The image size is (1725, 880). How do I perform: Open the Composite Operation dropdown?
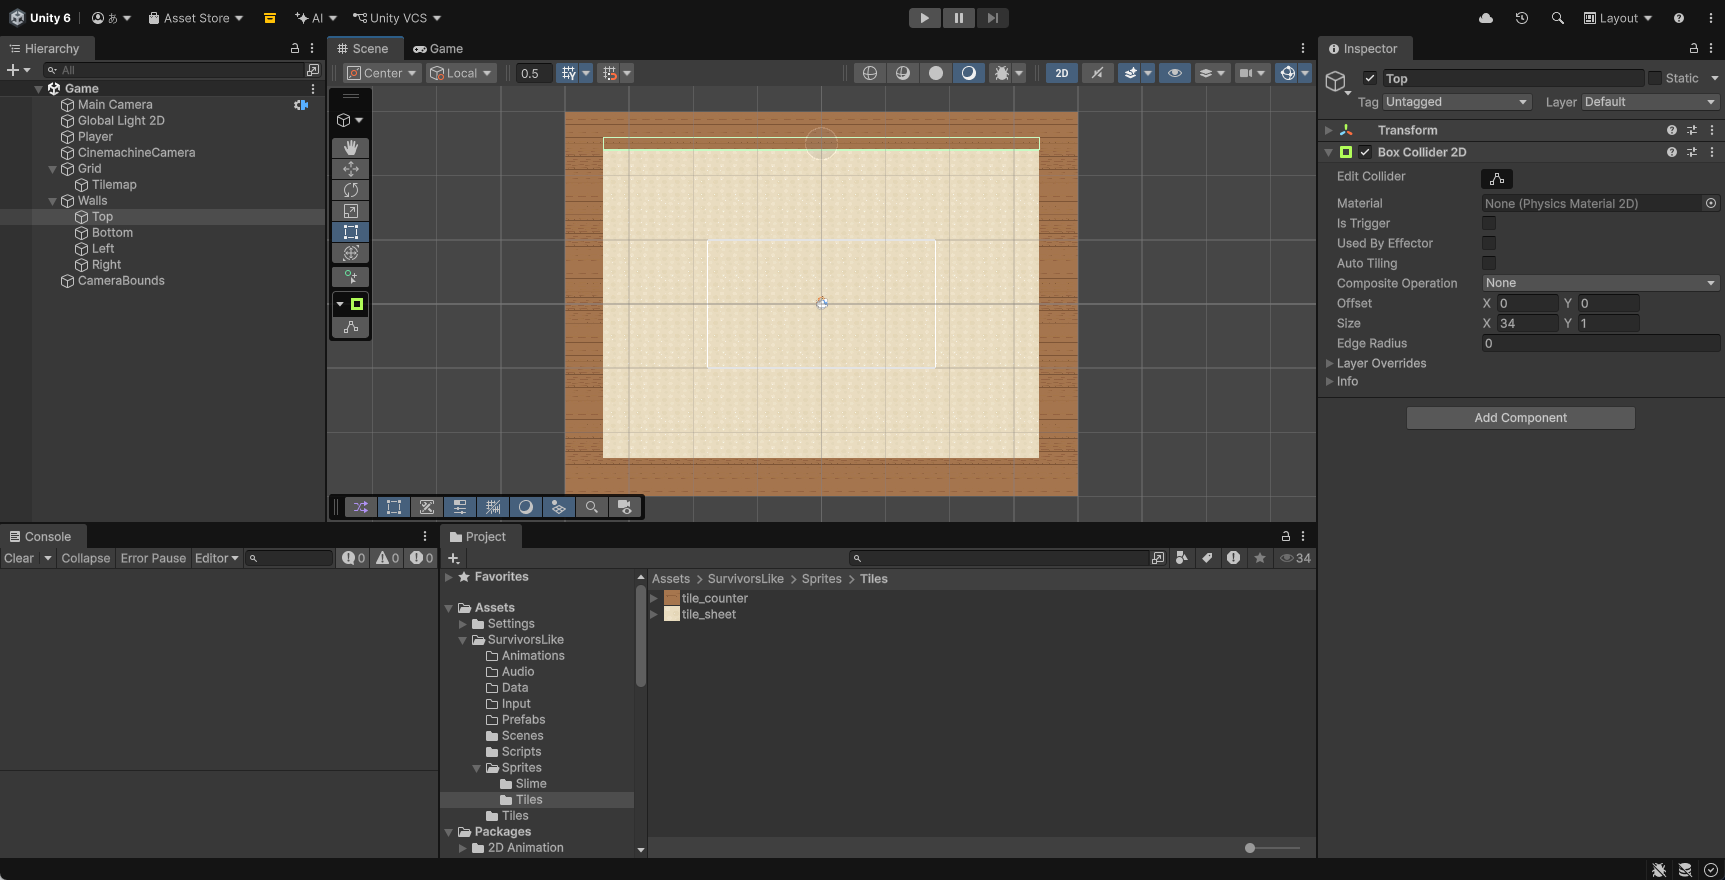(x=1600, y=283)
